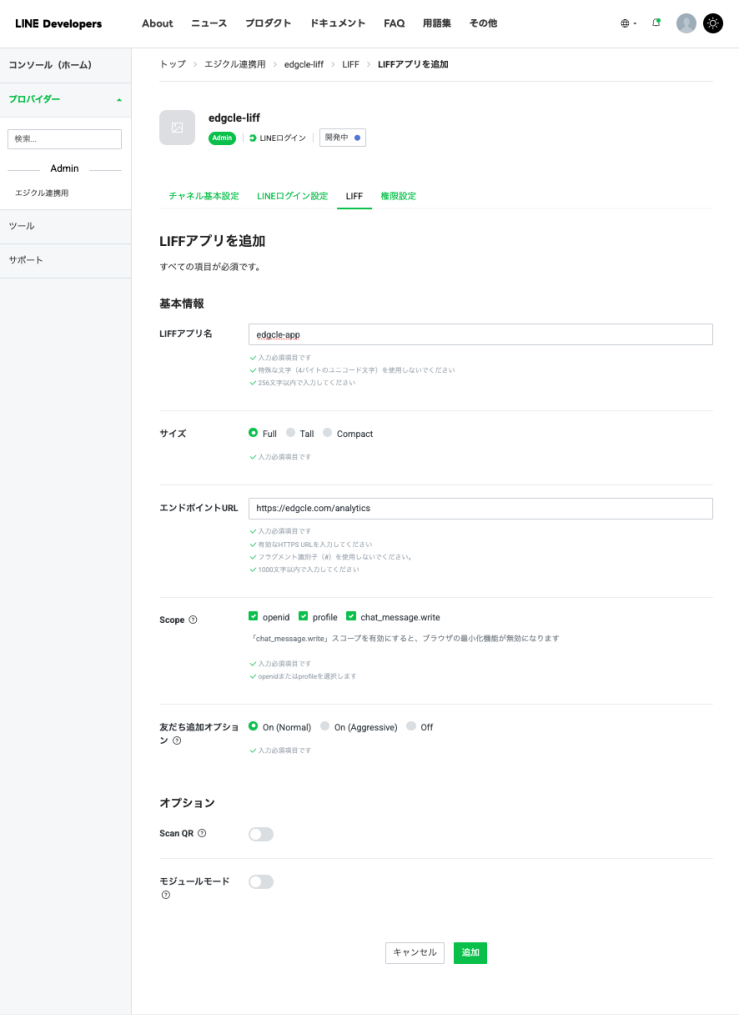Uncheck the chat_message.write scope checkbox

tap(351, 616)
